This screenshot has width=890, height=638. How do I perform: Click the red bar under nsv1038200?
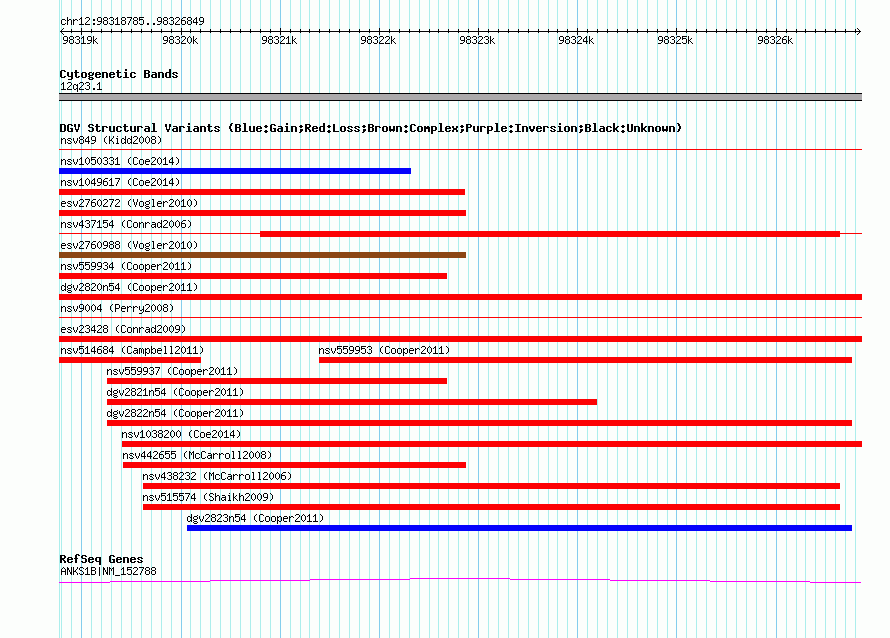tap(492, 444)
